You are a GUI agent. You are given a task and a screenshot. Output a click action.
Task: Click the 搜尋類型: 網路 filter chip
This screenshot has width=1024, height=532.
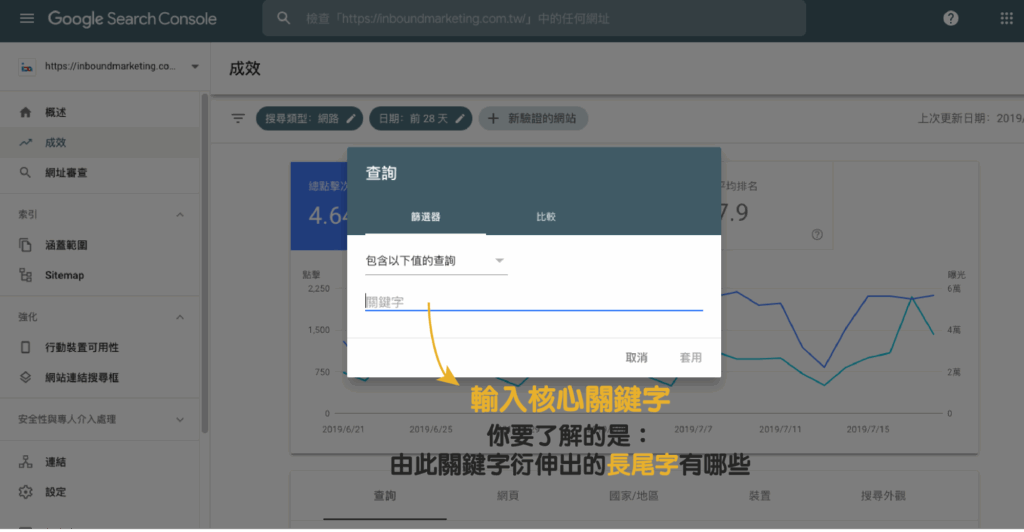click(x=309, y=118)
